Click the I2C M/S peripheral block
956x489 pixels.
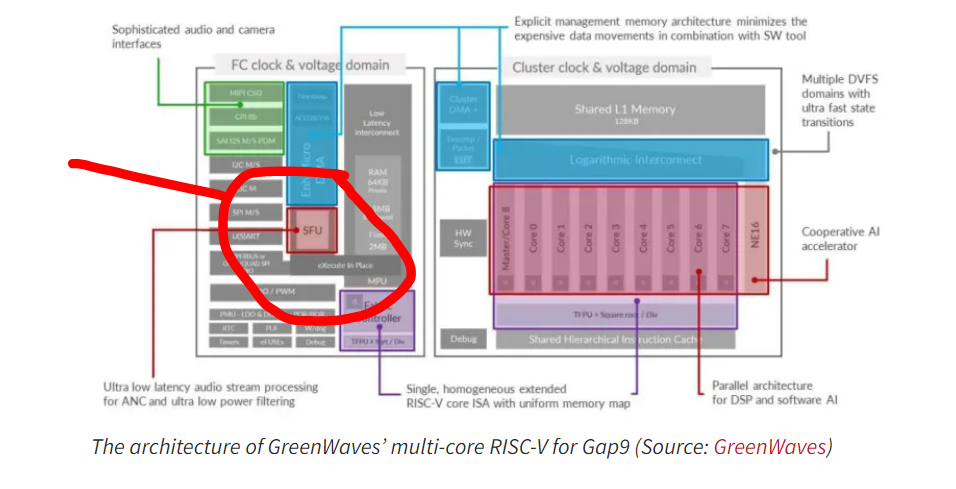click(244, 164)
